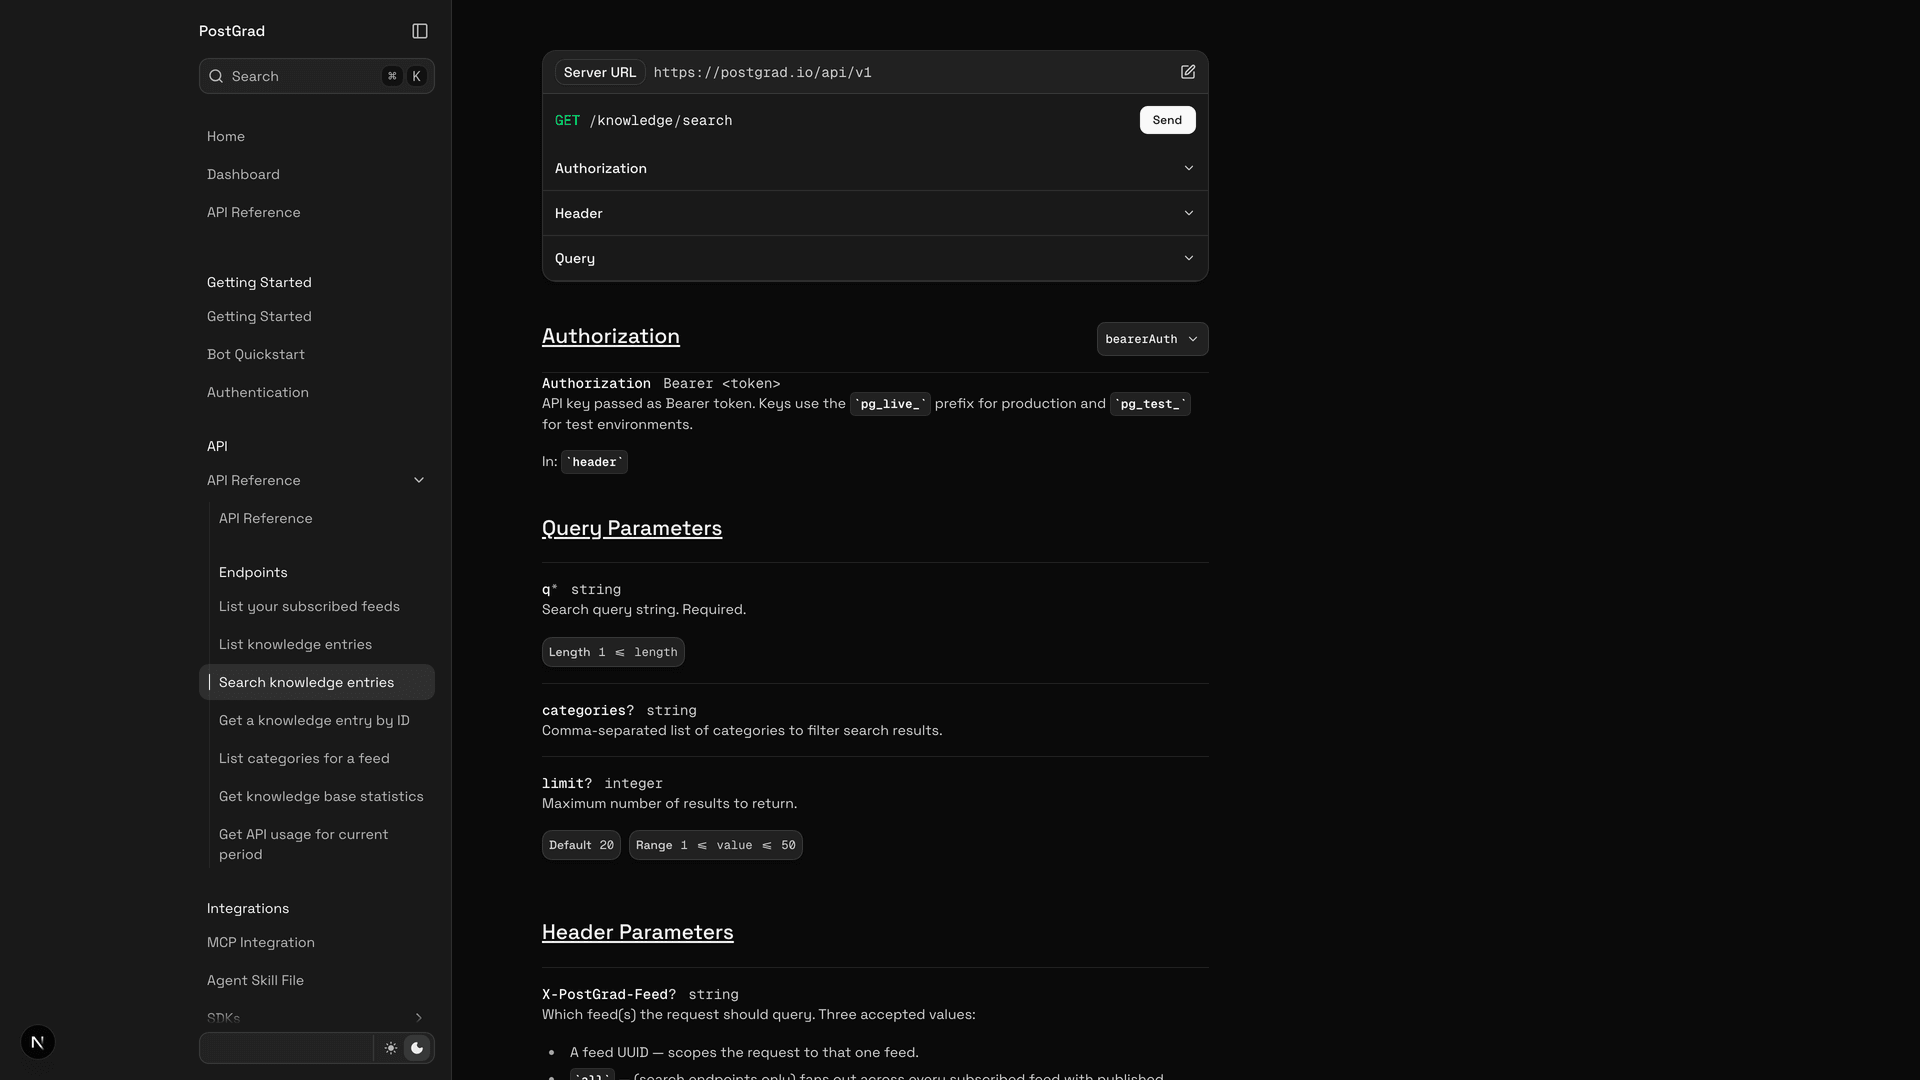
Task: Click the PostGrad site title
Action: tap(232, 31)
